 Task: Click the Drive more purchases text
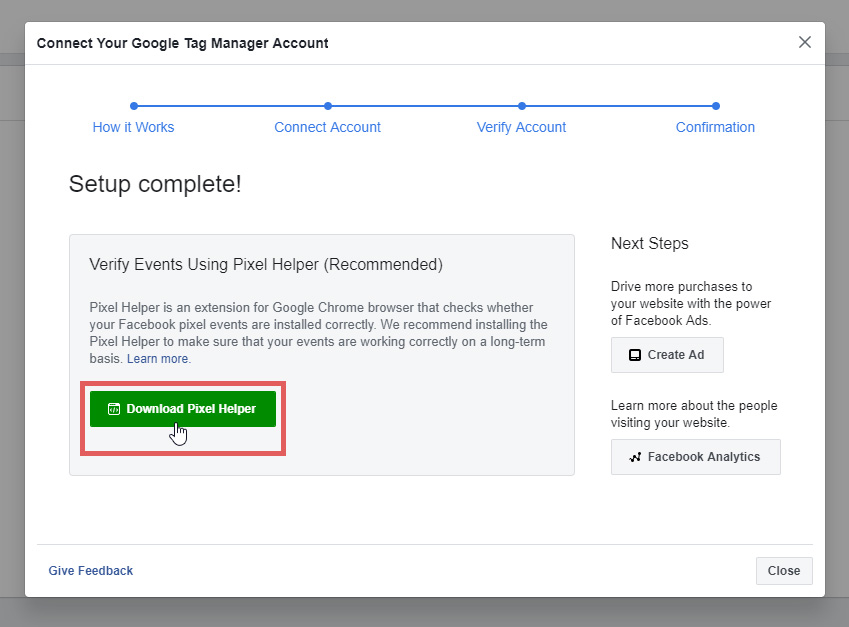691,303
